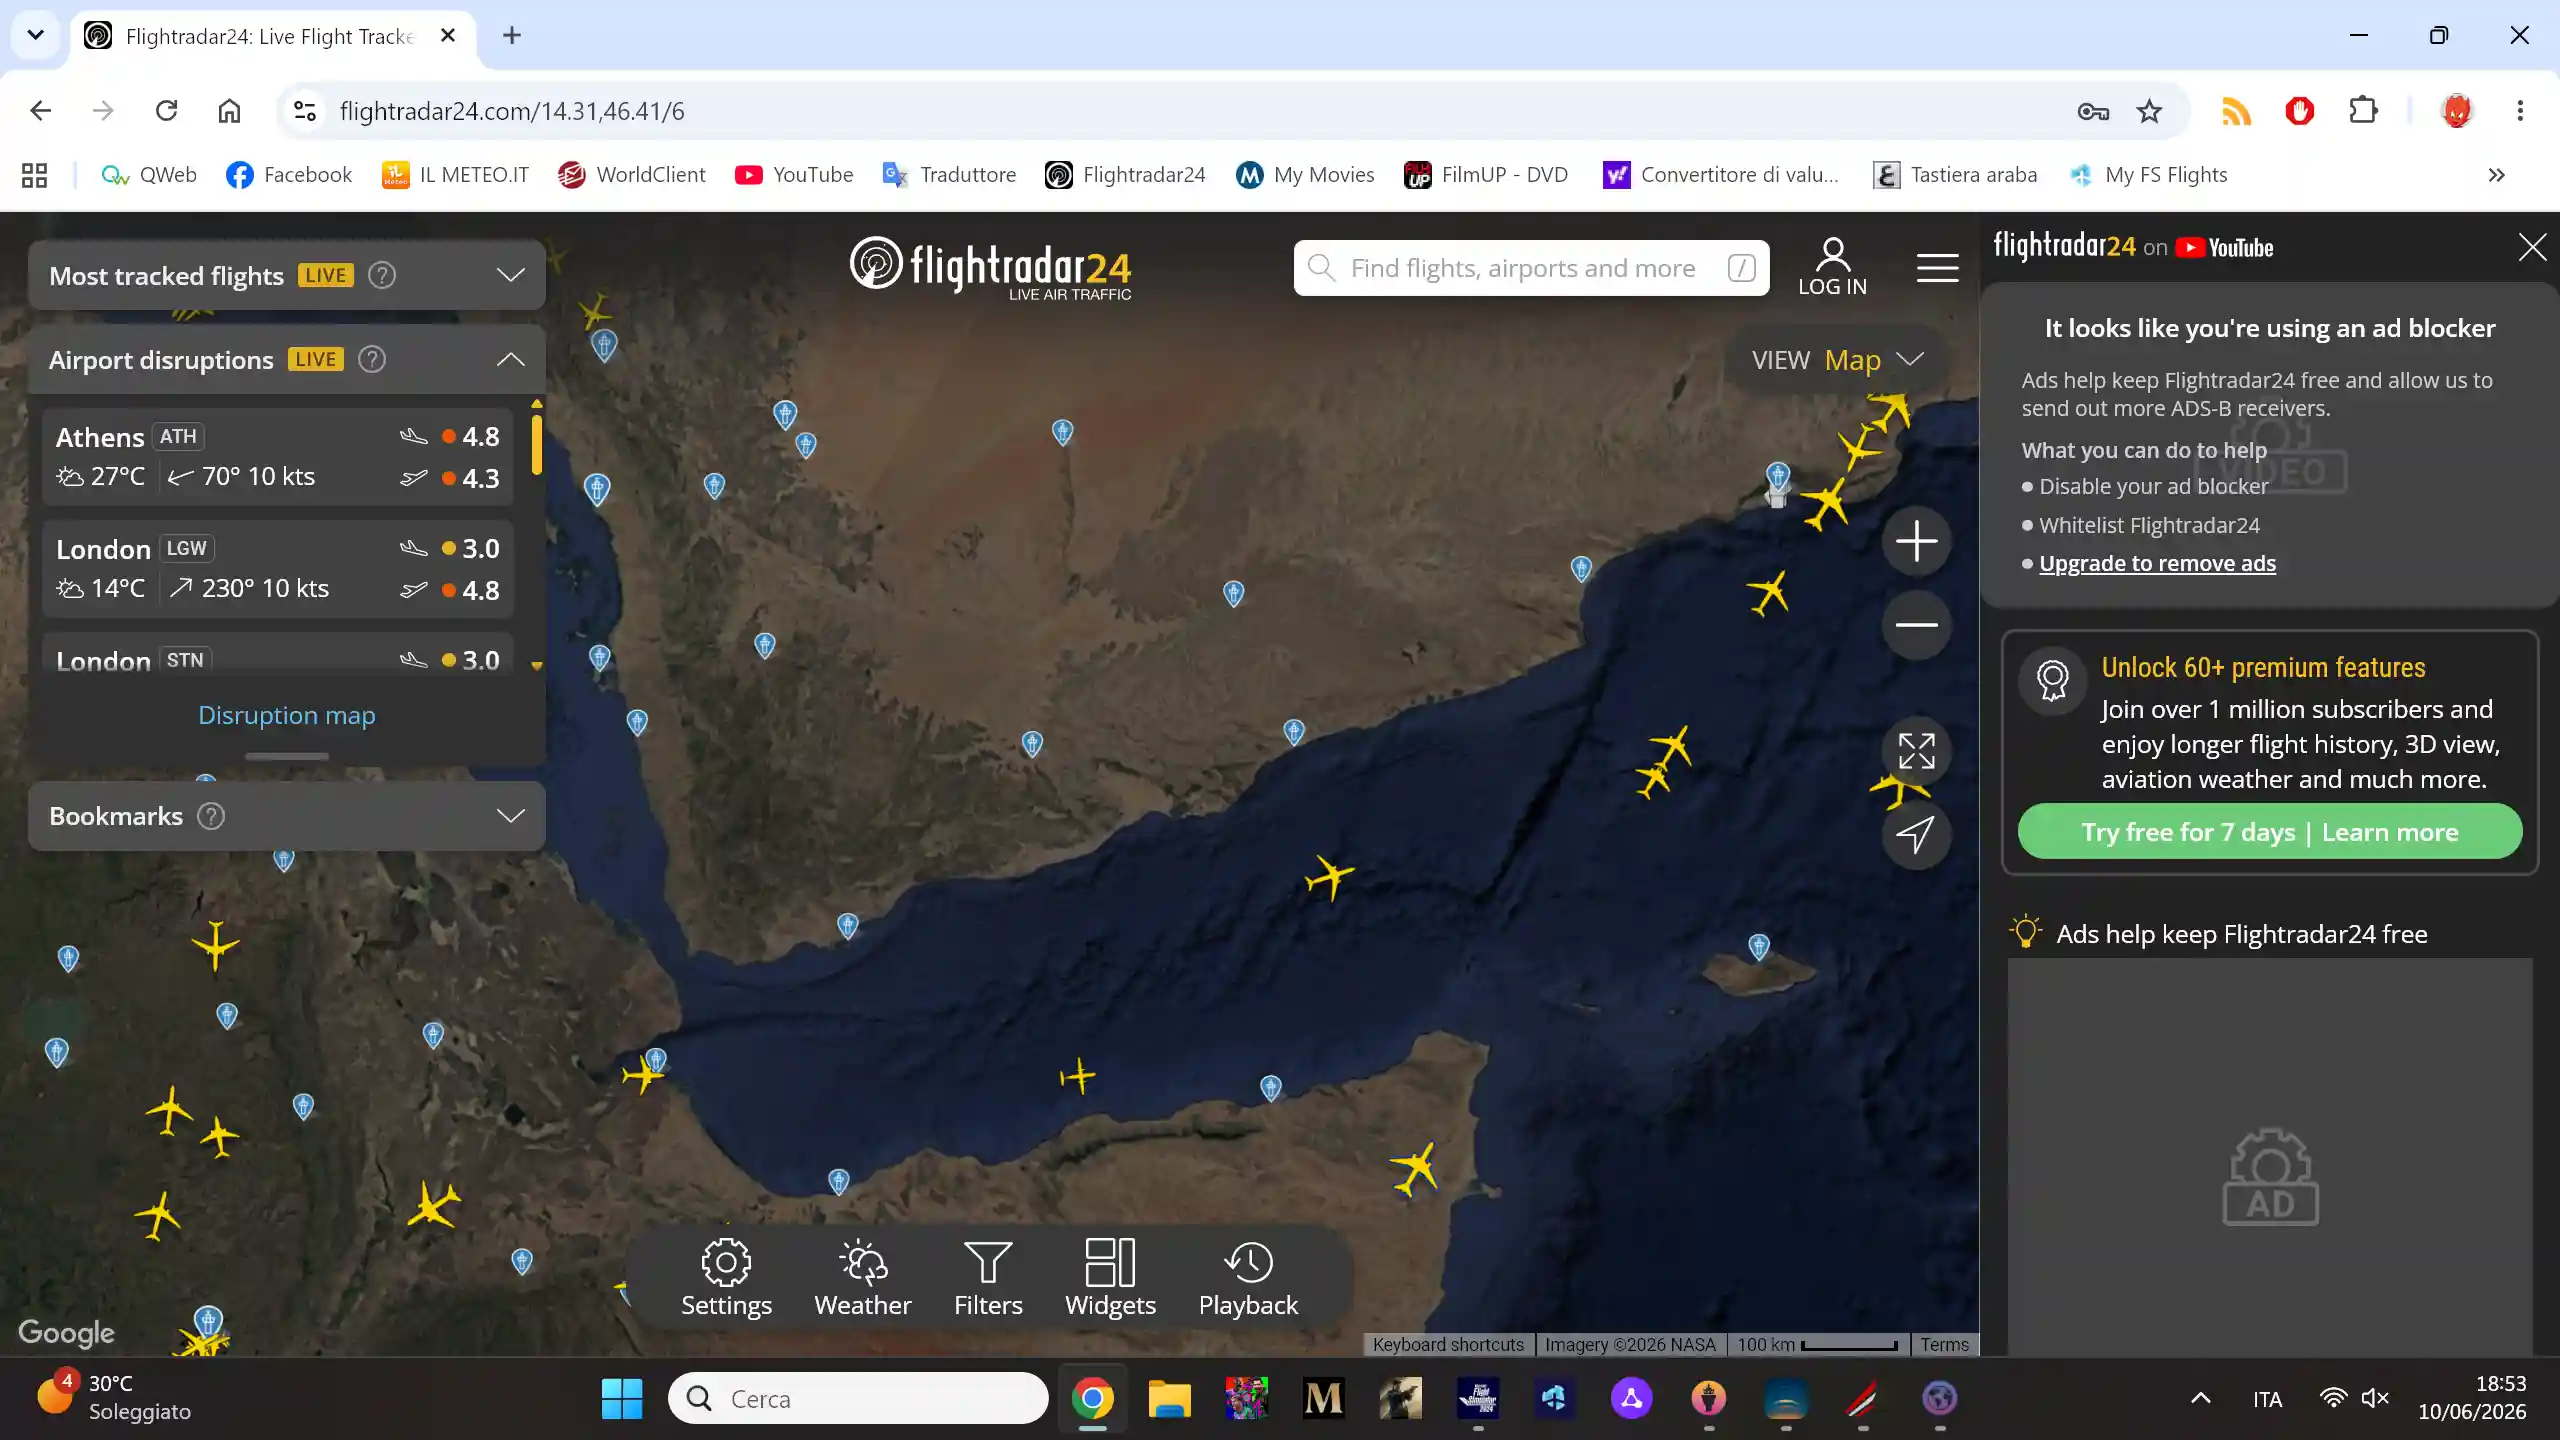Open the Widgets panel
Screen dimensions: 2560x1440
(x=1110, y=1279)
